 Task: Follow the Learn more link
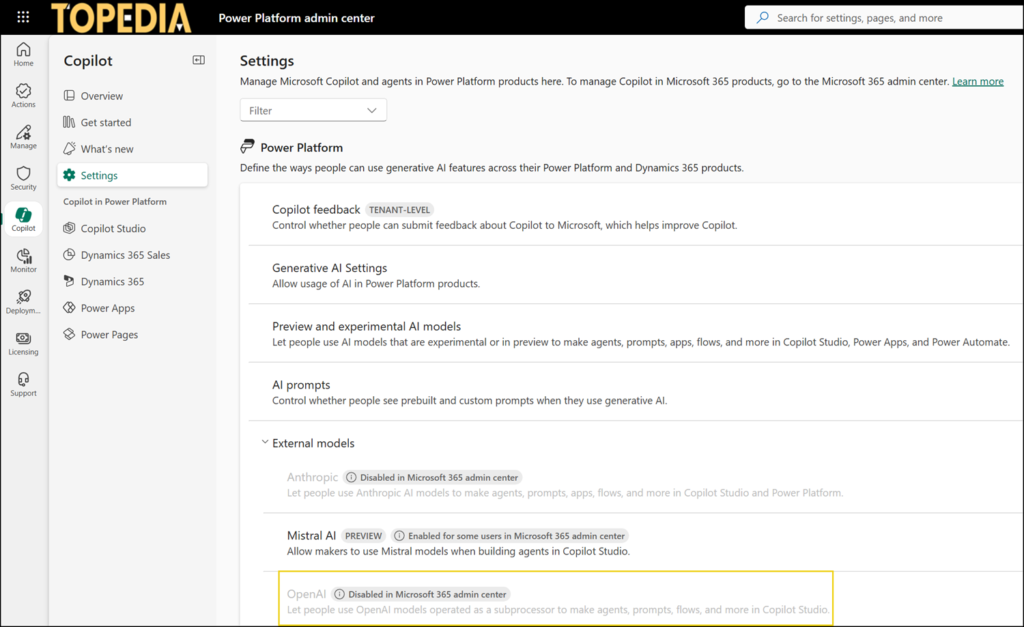(978, 81)
